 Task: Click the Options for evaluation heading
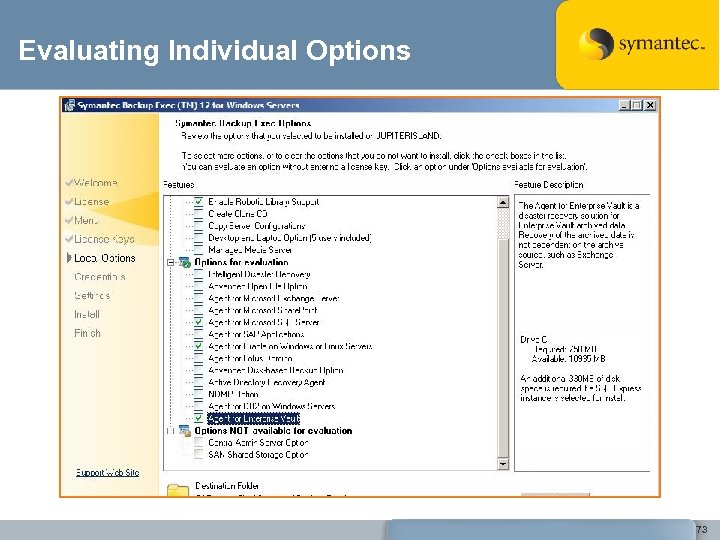[x=241, y=263]
